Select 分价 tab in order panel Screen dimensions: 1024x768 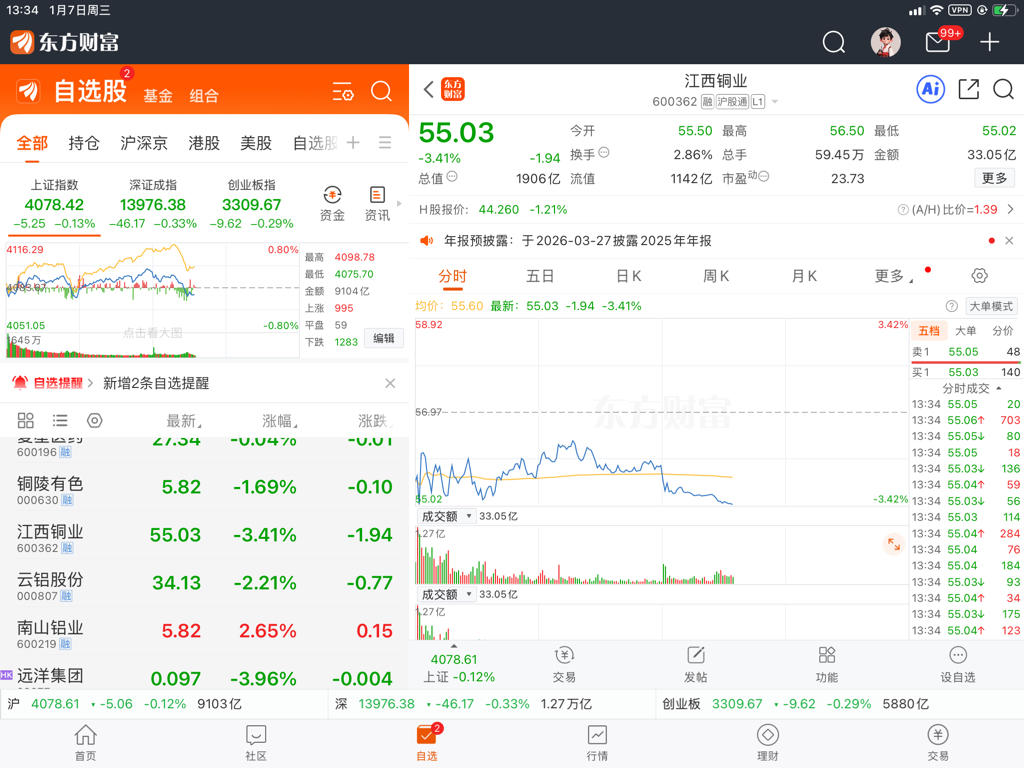tap(1002, 331)
